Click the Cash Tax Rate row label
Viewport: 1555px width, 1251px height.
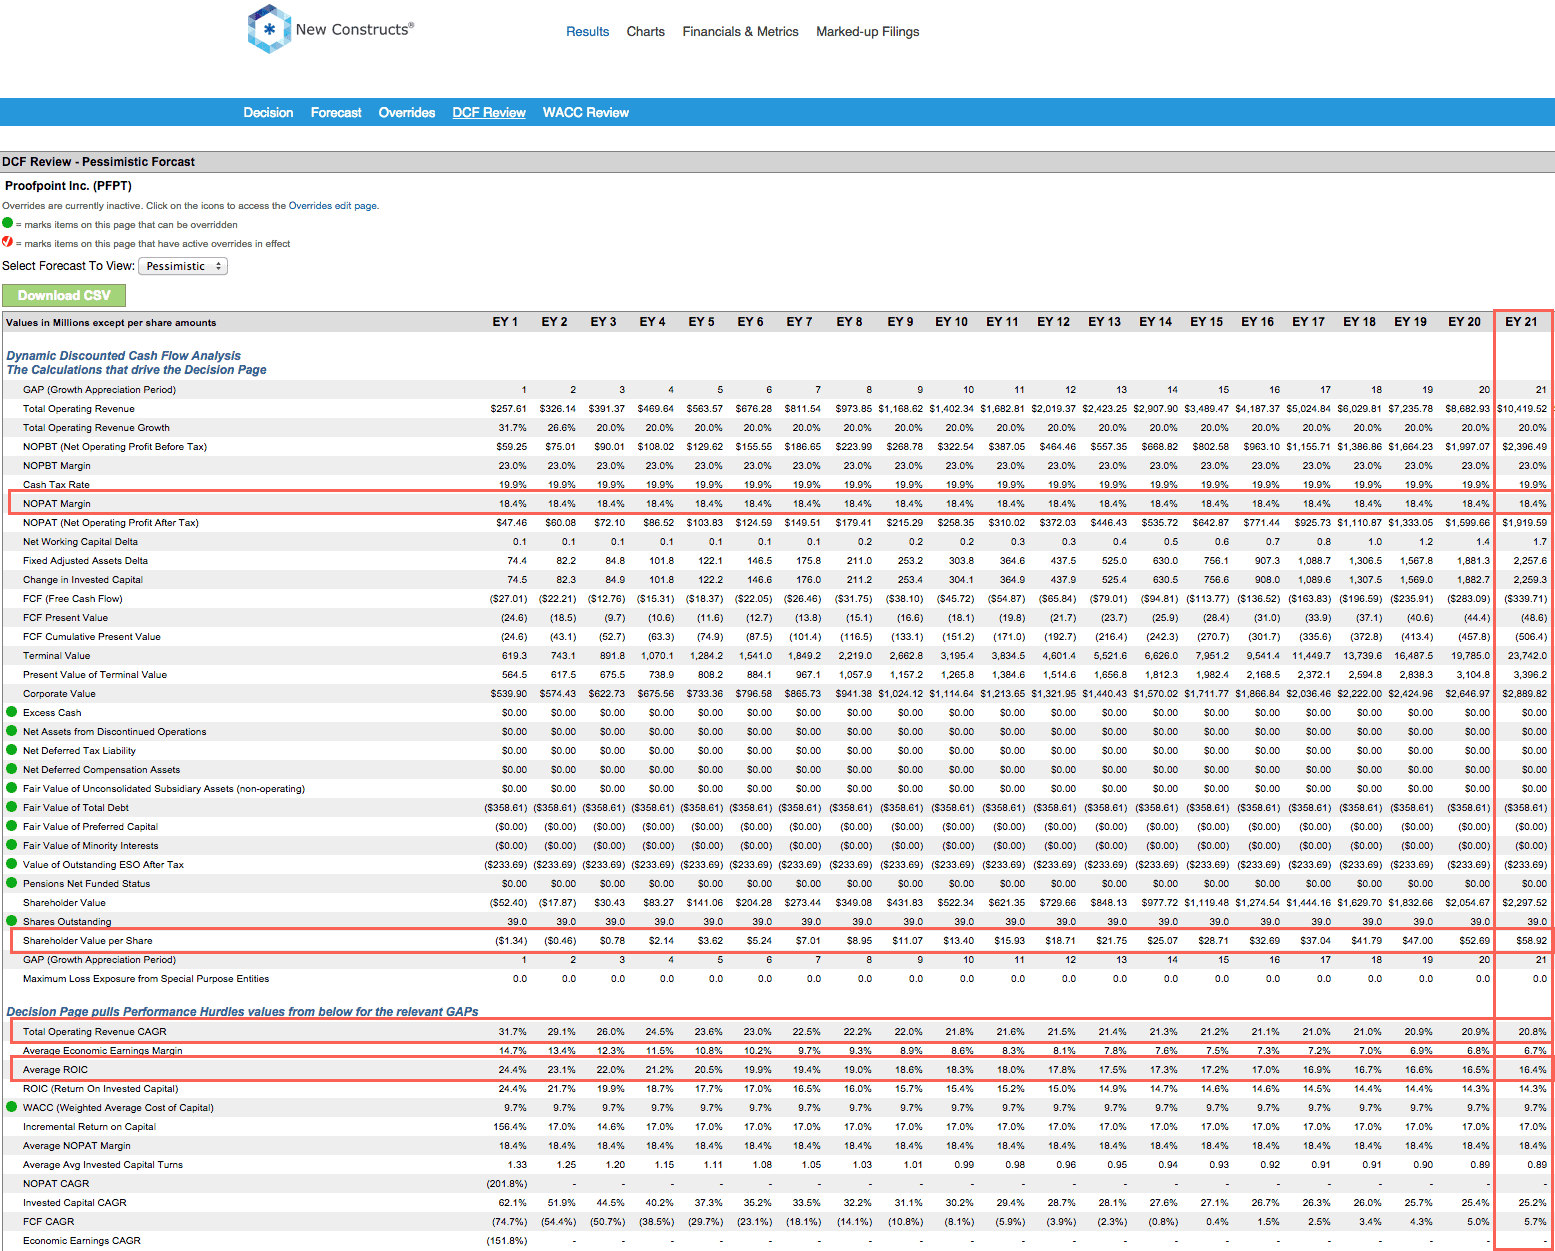coord(56,485)
